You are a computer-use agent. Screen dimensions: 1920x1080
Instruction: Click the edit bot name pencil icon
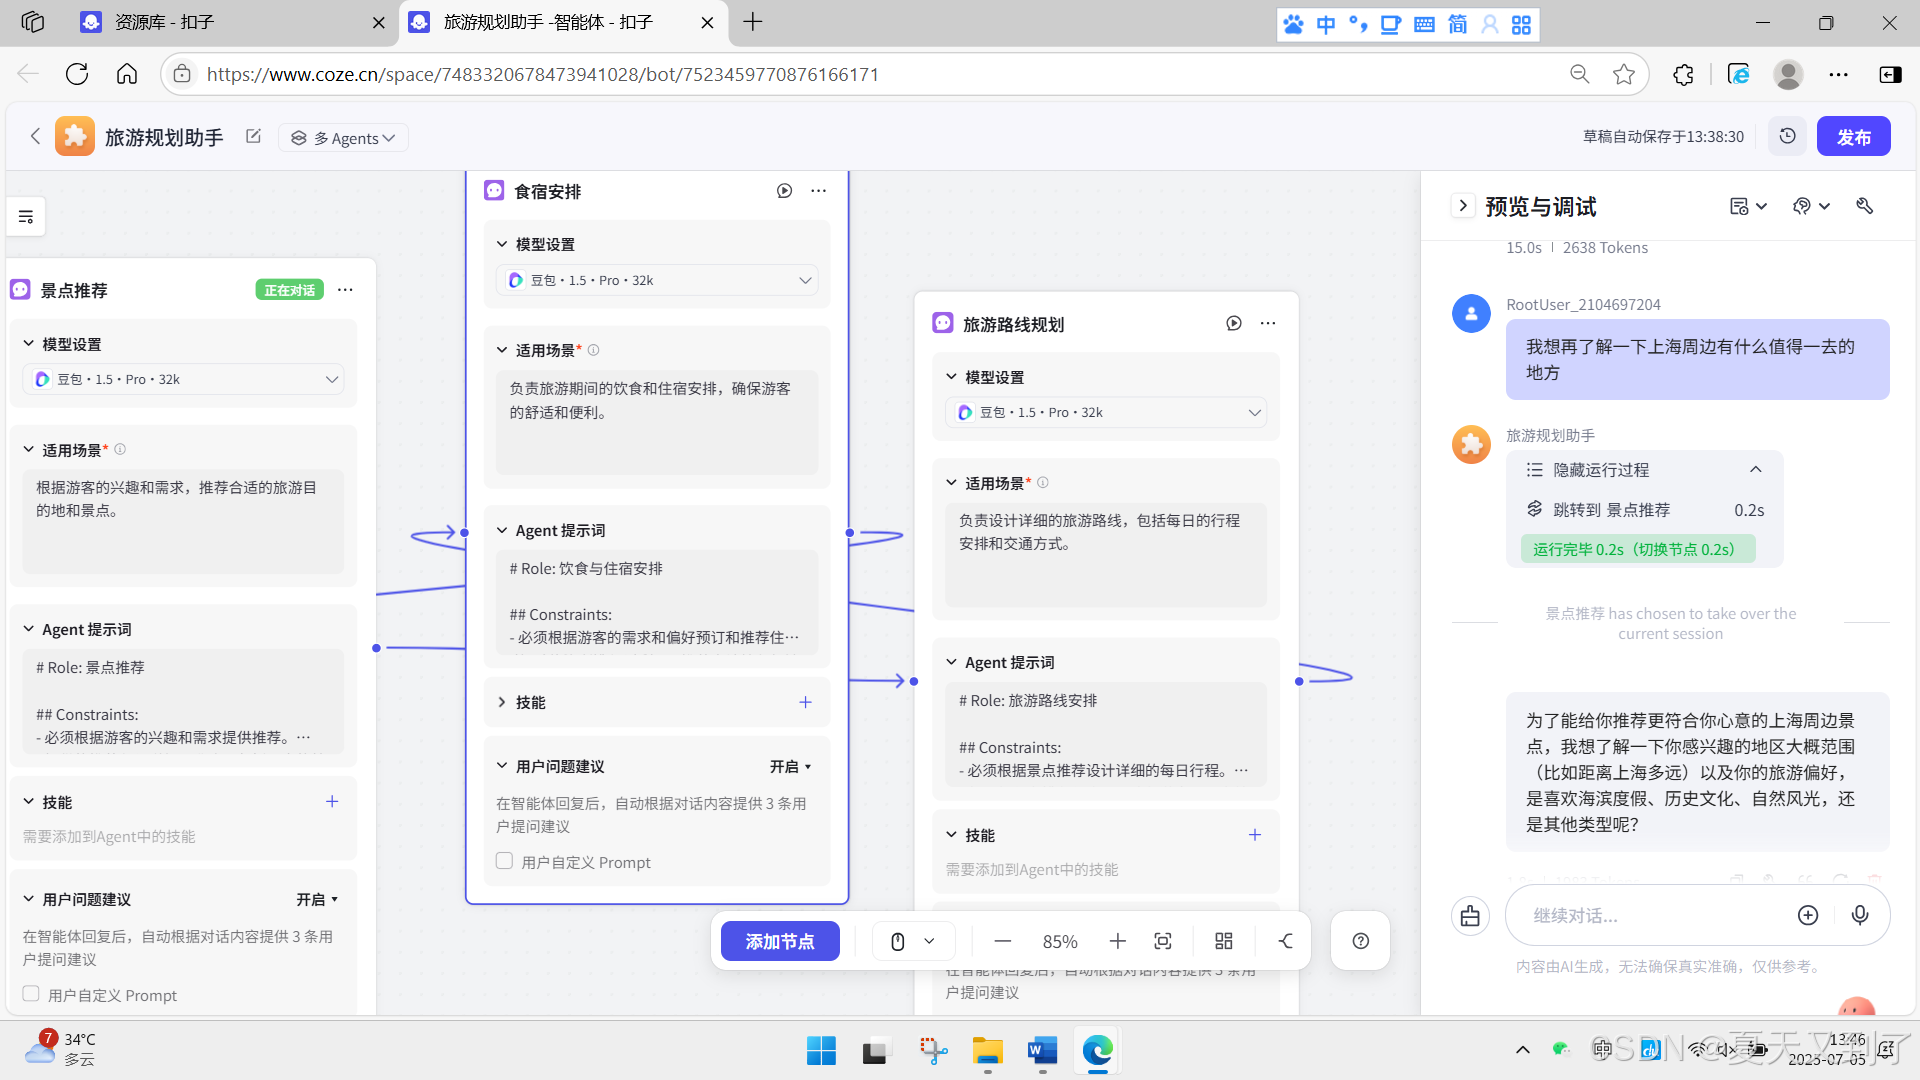pos(253,137)
